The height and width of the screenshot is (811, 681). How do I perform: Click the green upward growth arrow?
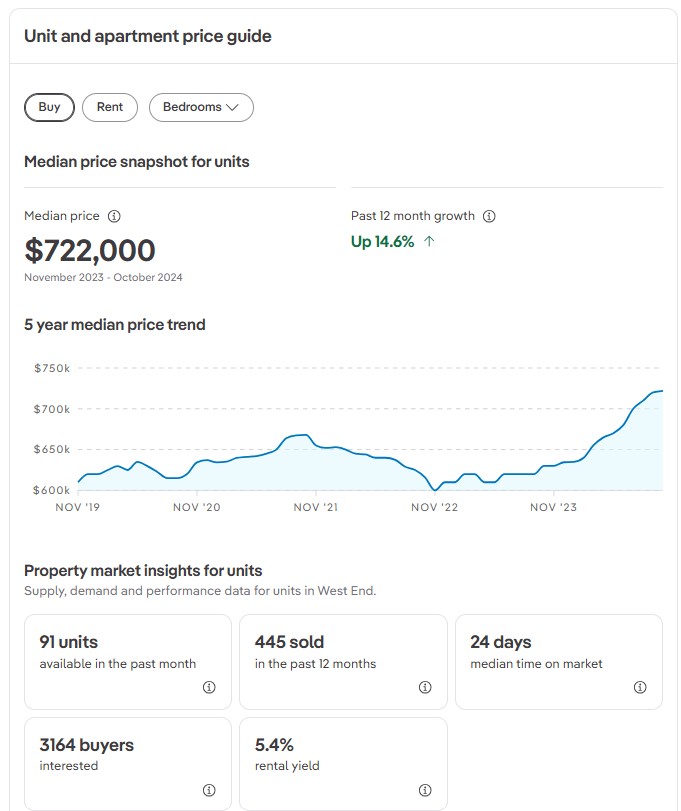429,241
